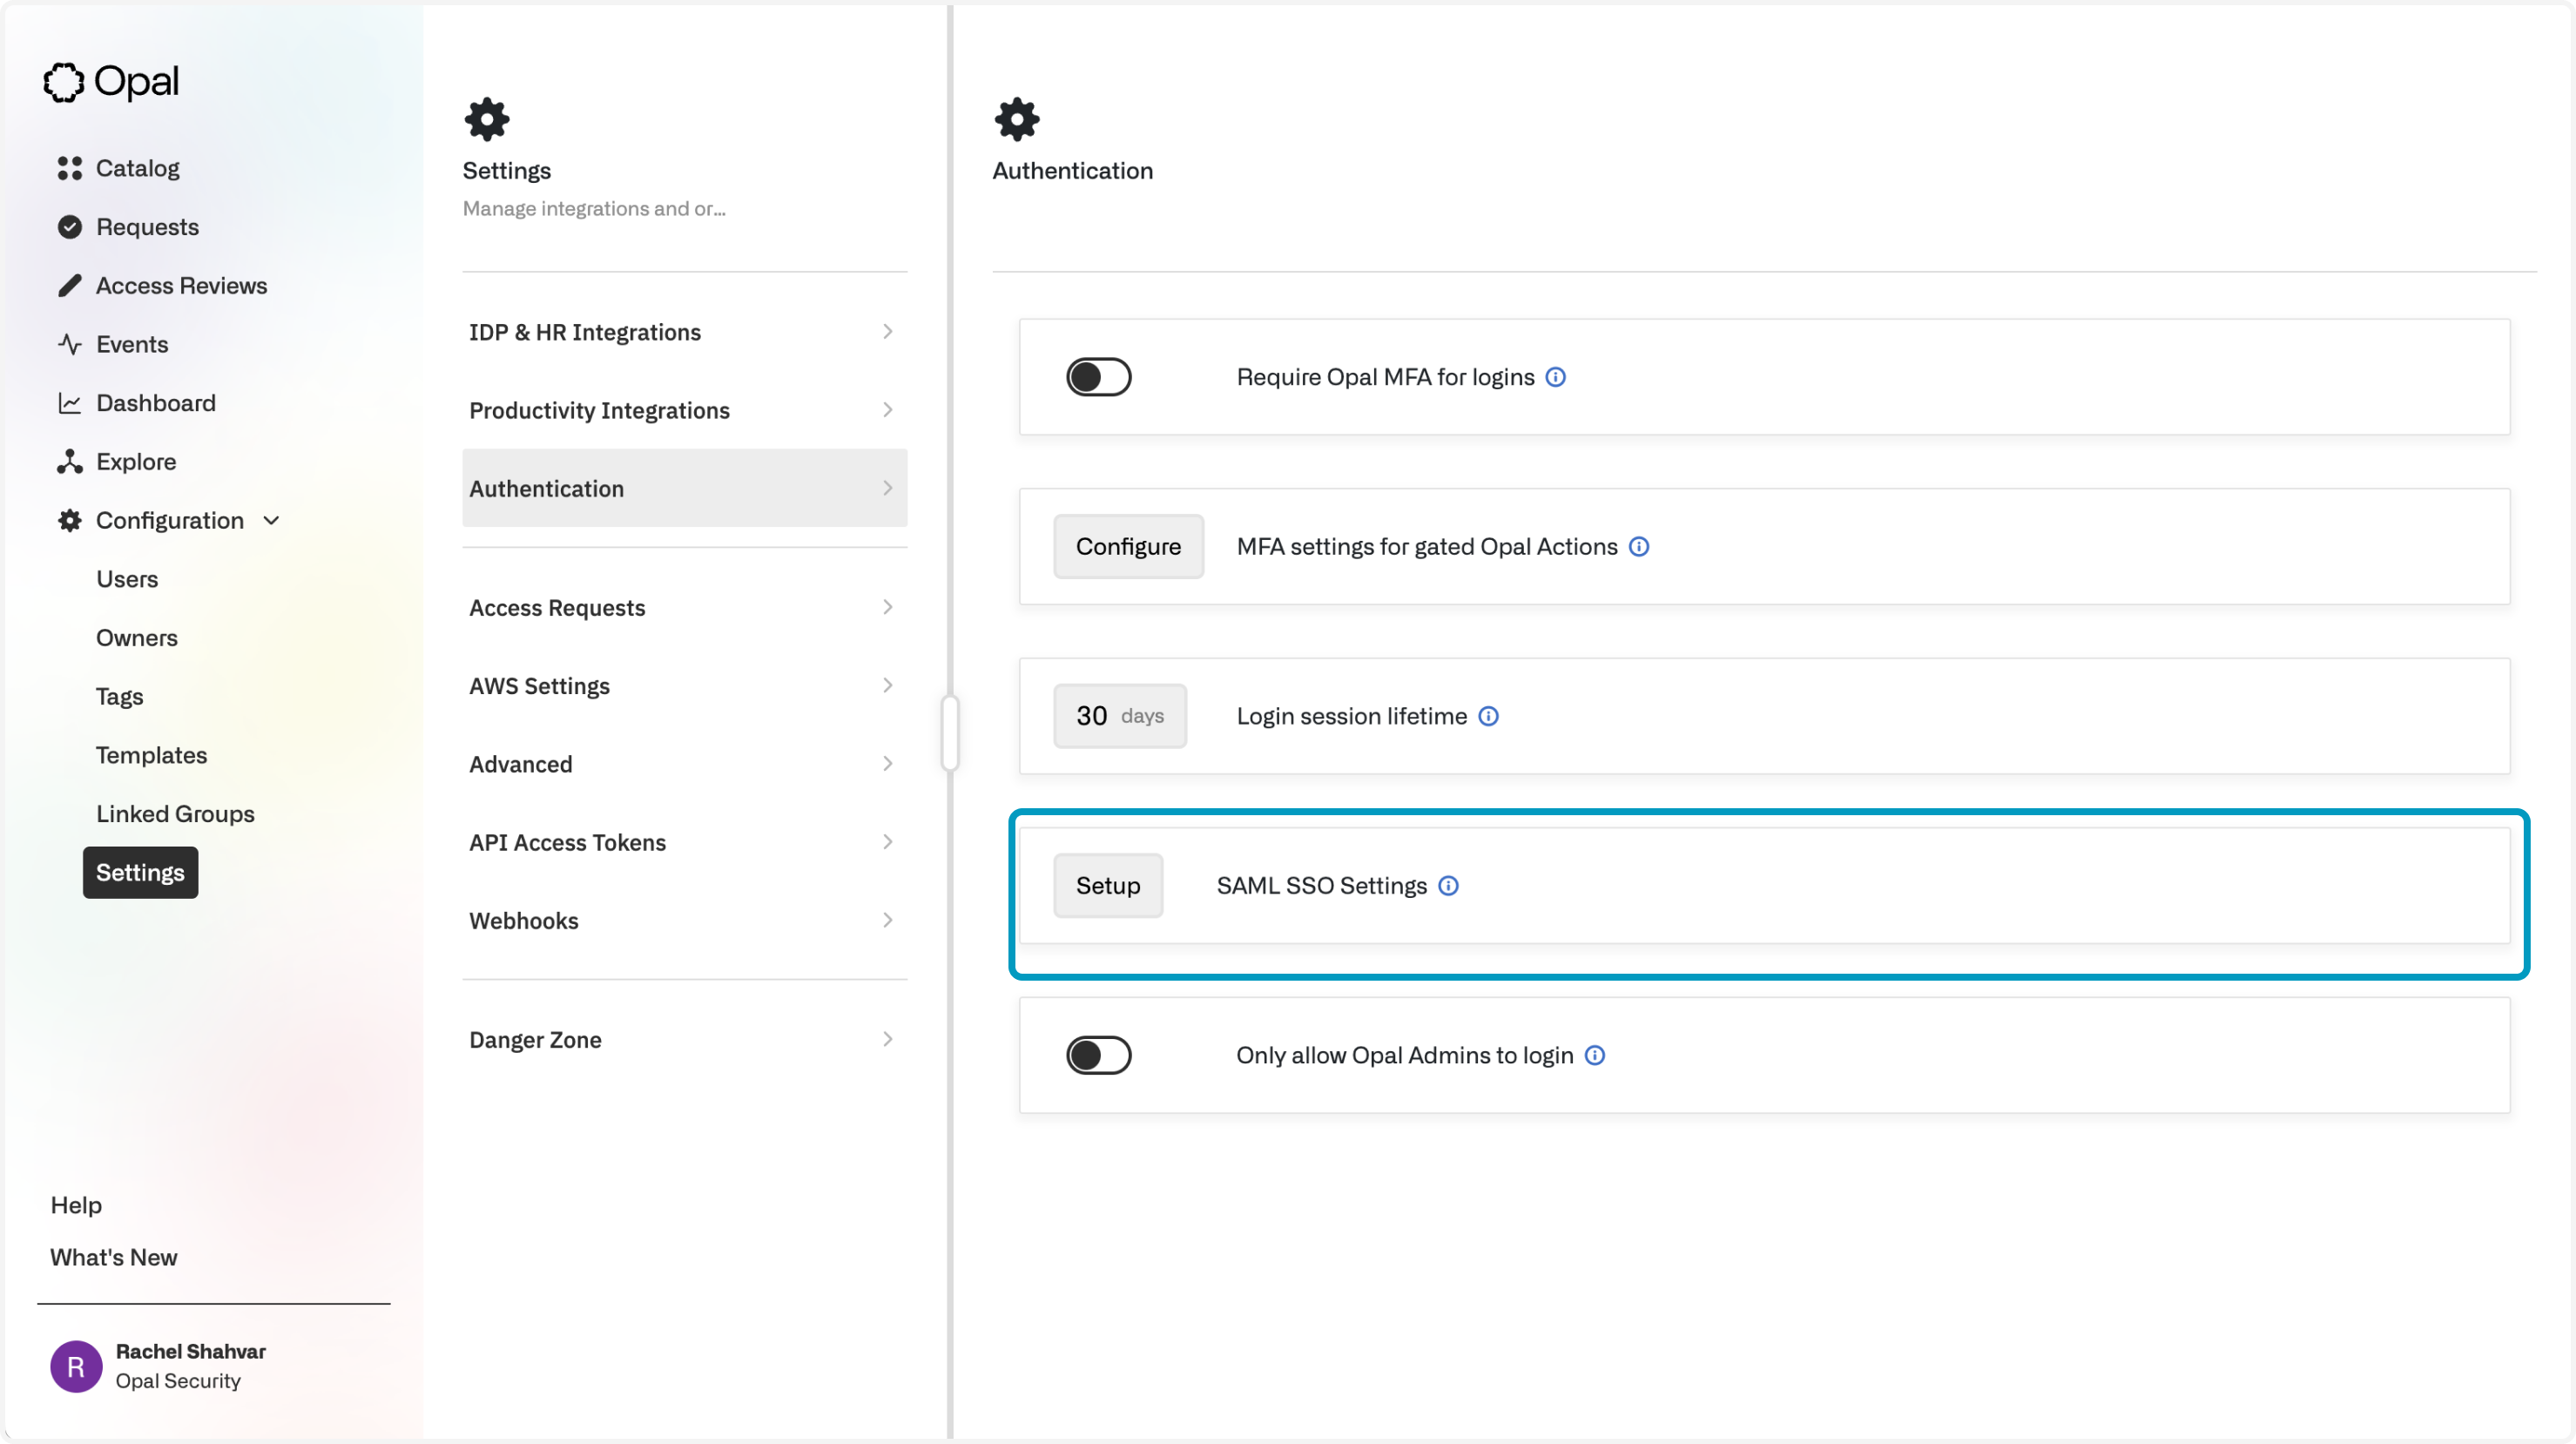Viewport: 2576px width, 1444px height.
Task: Click chevron on the Advanced row
Action: coord(888,763)
